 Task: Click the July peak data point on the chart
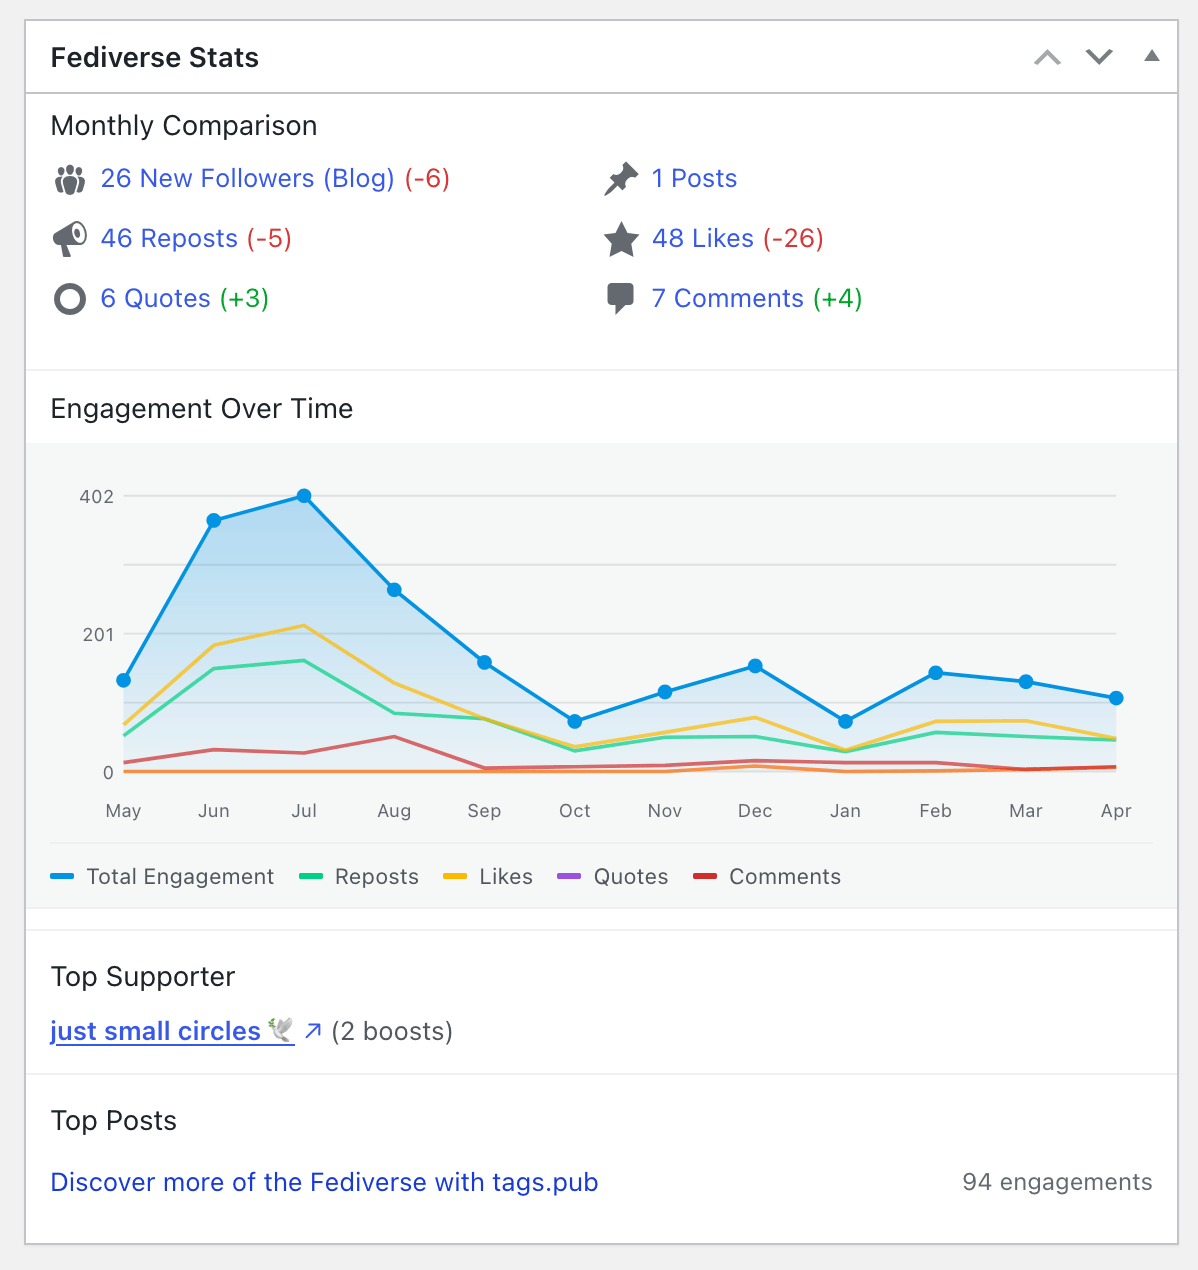coord(304,495)
